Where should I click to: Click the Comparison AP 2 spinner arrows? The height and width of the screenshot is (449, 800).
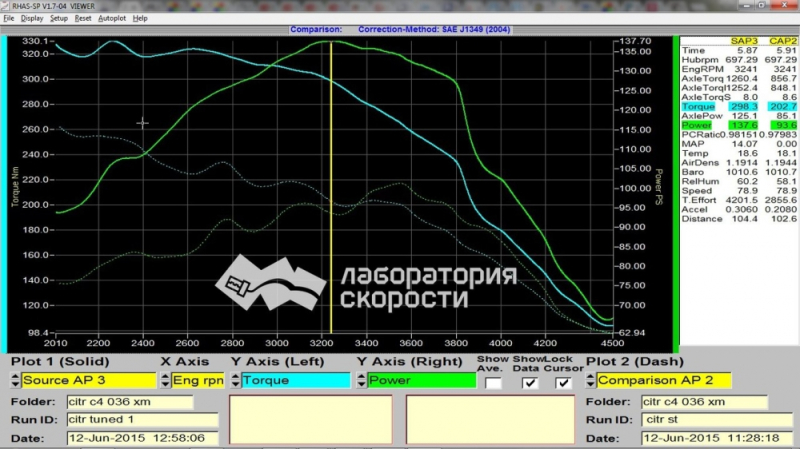590,380
